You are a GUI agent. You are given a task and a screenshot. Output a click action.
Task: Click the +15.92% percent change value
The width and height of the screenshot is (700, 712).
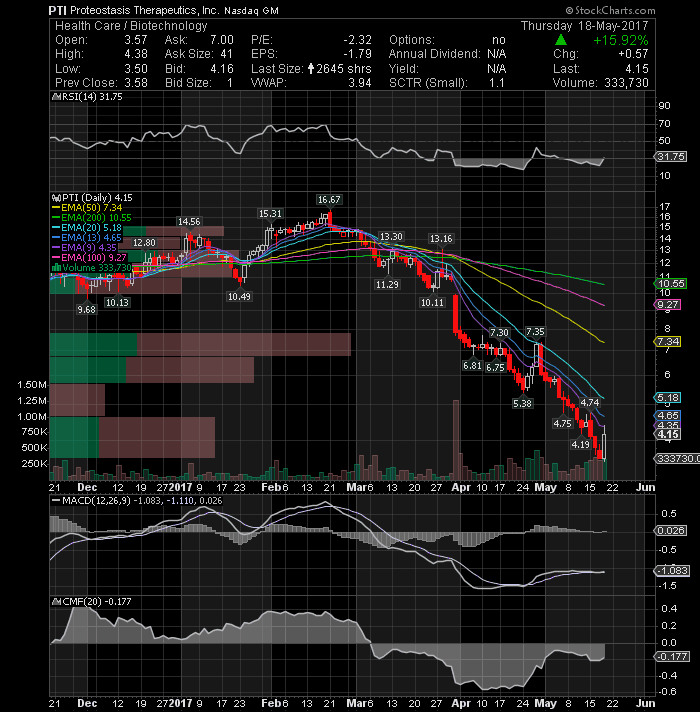(x=621, y=40)
